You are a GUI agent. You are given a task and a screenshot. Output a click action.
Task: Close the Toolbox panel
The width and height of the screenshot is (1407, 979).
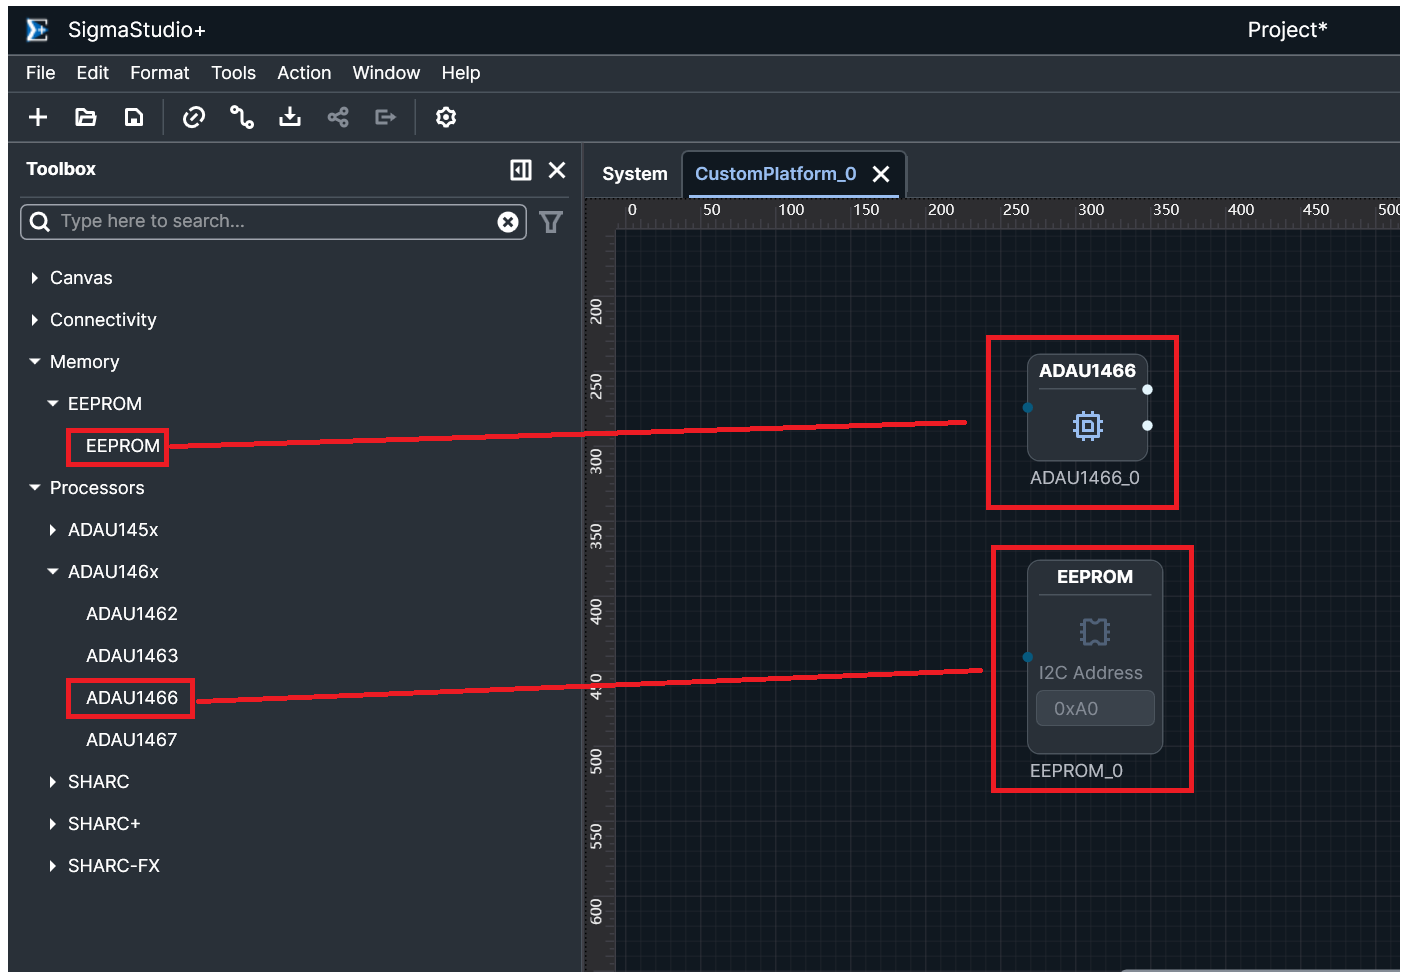557,170
